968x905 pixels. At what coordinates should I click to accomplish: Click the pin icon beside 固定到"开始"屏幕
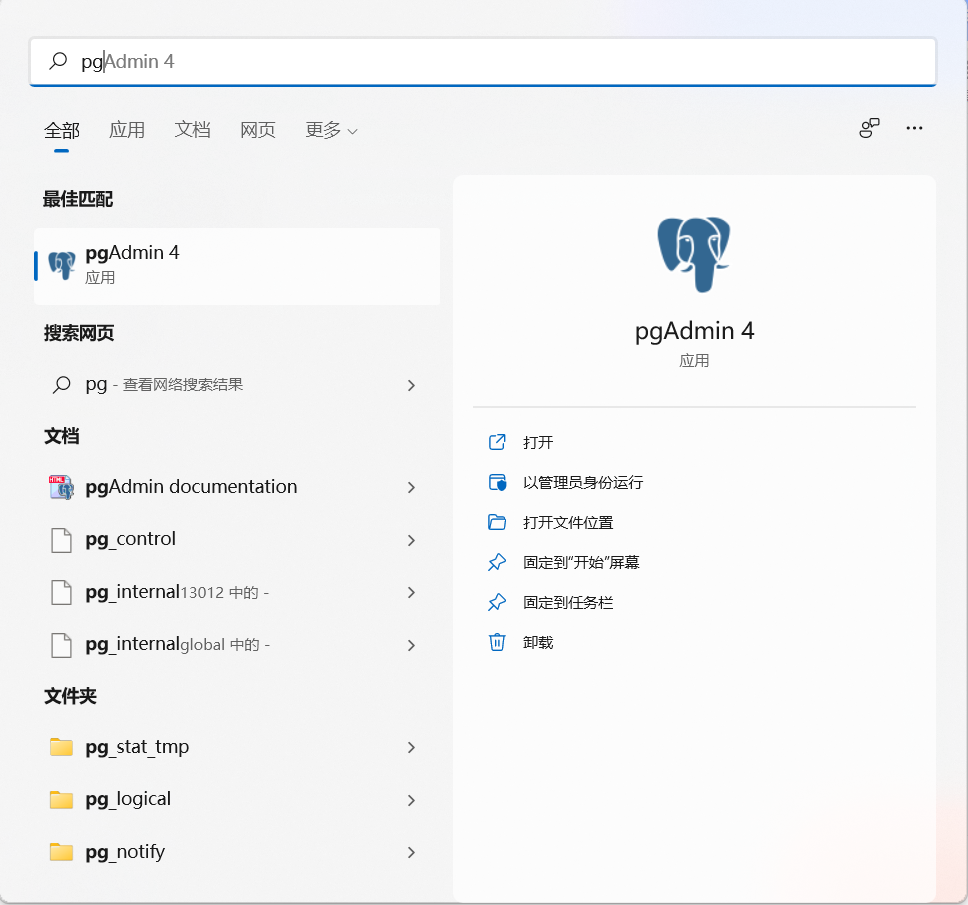pos(497,562)
